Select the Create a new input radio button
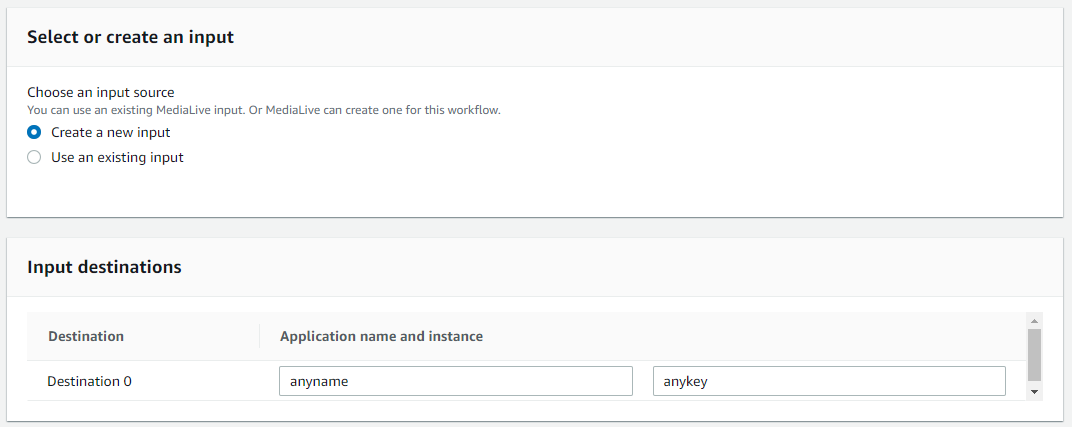1072x427 pixels. pos(34,132)
